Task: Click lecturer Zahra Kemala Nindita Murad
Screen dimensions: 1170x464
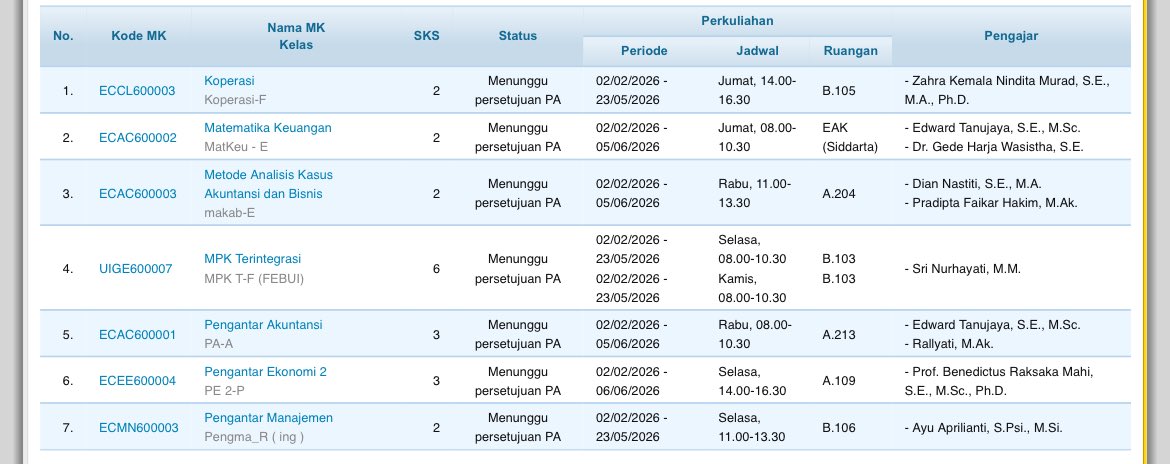Action: (x=1007, y=91)
